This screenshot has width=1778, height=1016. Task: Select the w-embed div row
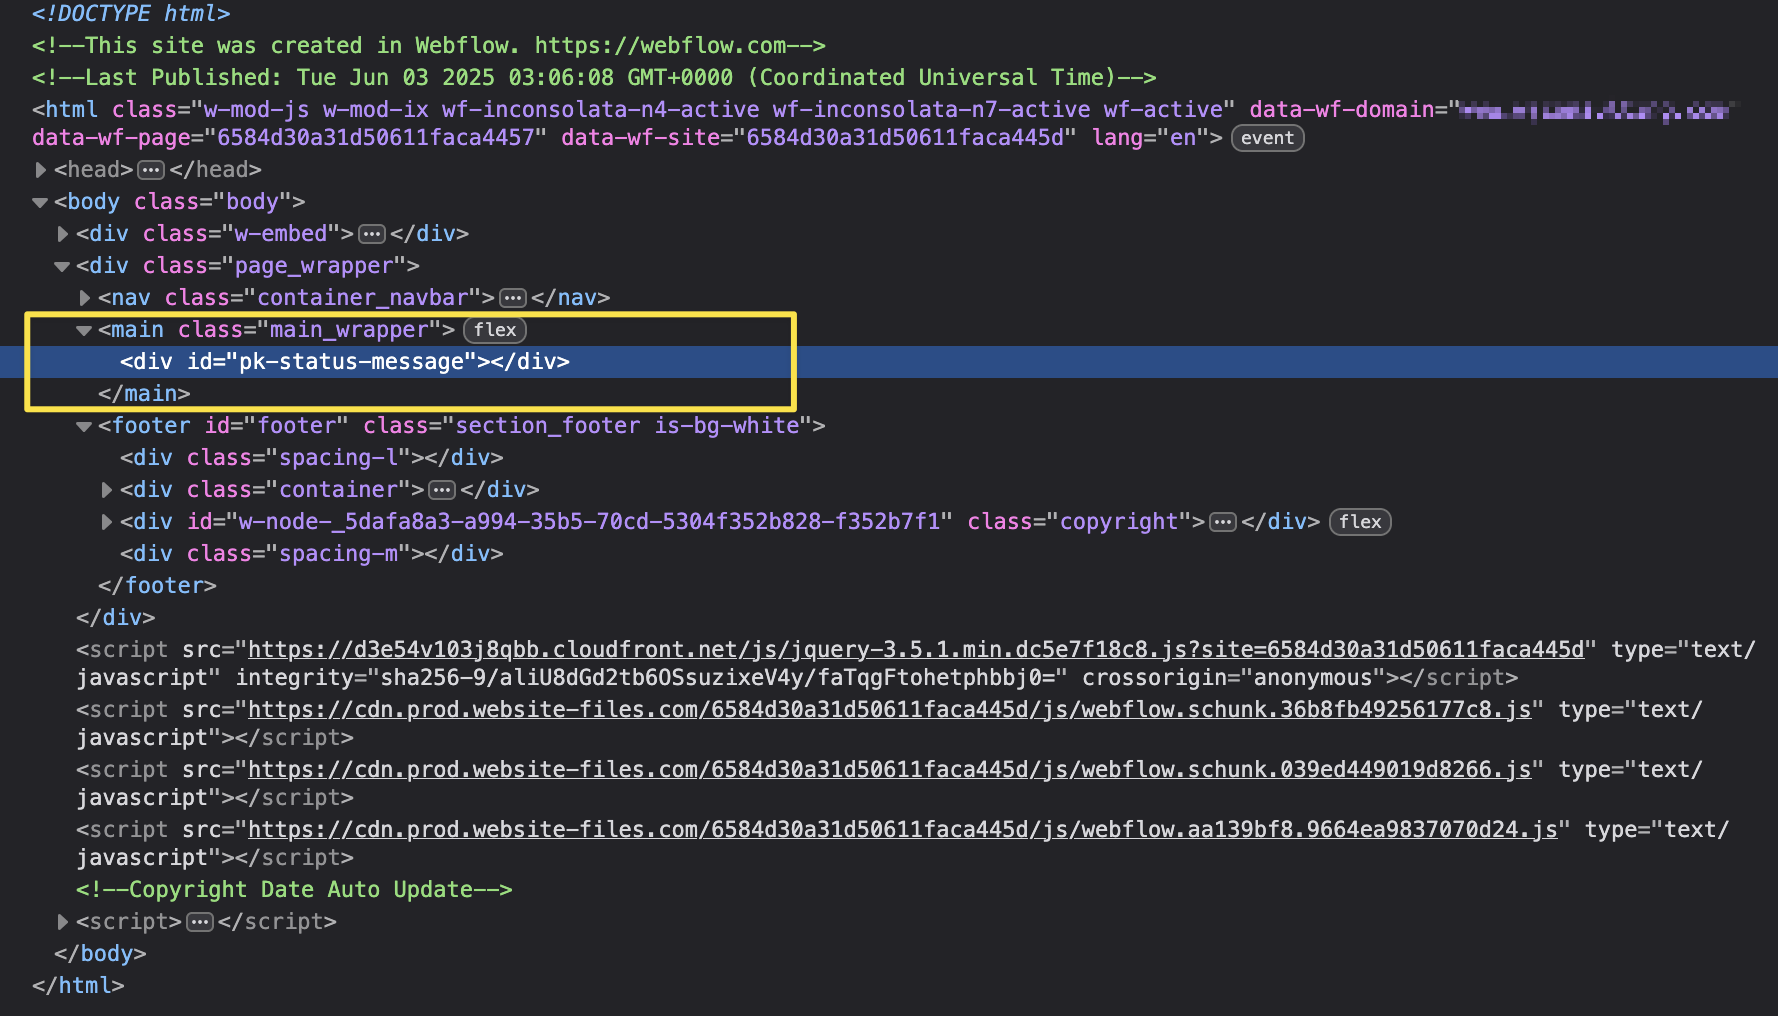(x=272, y=234)
